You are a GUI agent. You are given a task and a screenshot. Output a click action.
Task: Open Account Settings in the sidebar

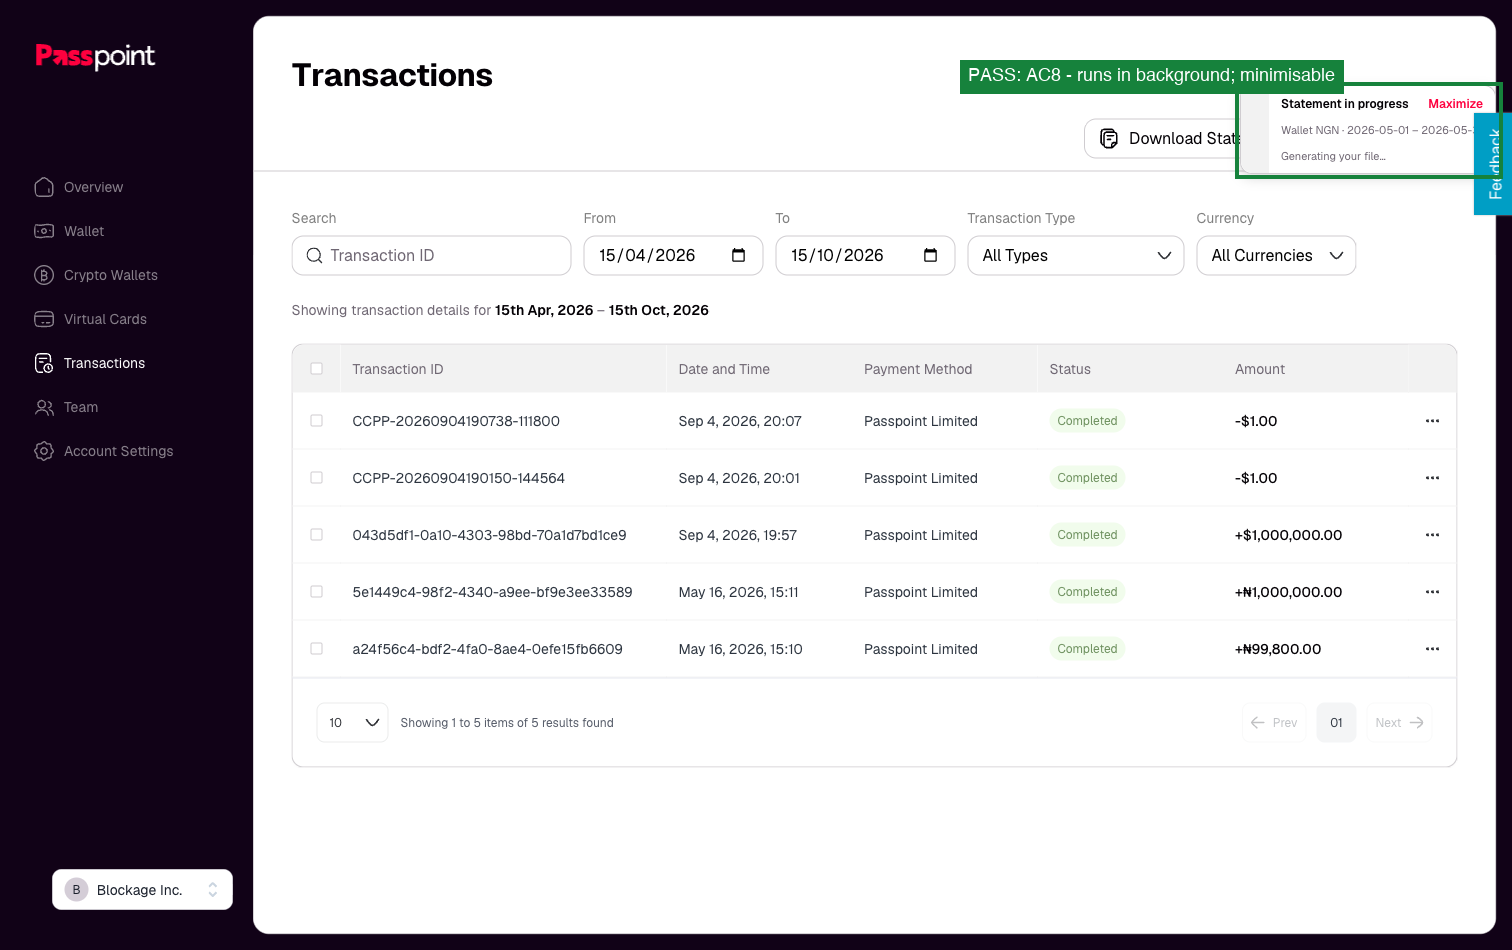(x=104, y=451)
